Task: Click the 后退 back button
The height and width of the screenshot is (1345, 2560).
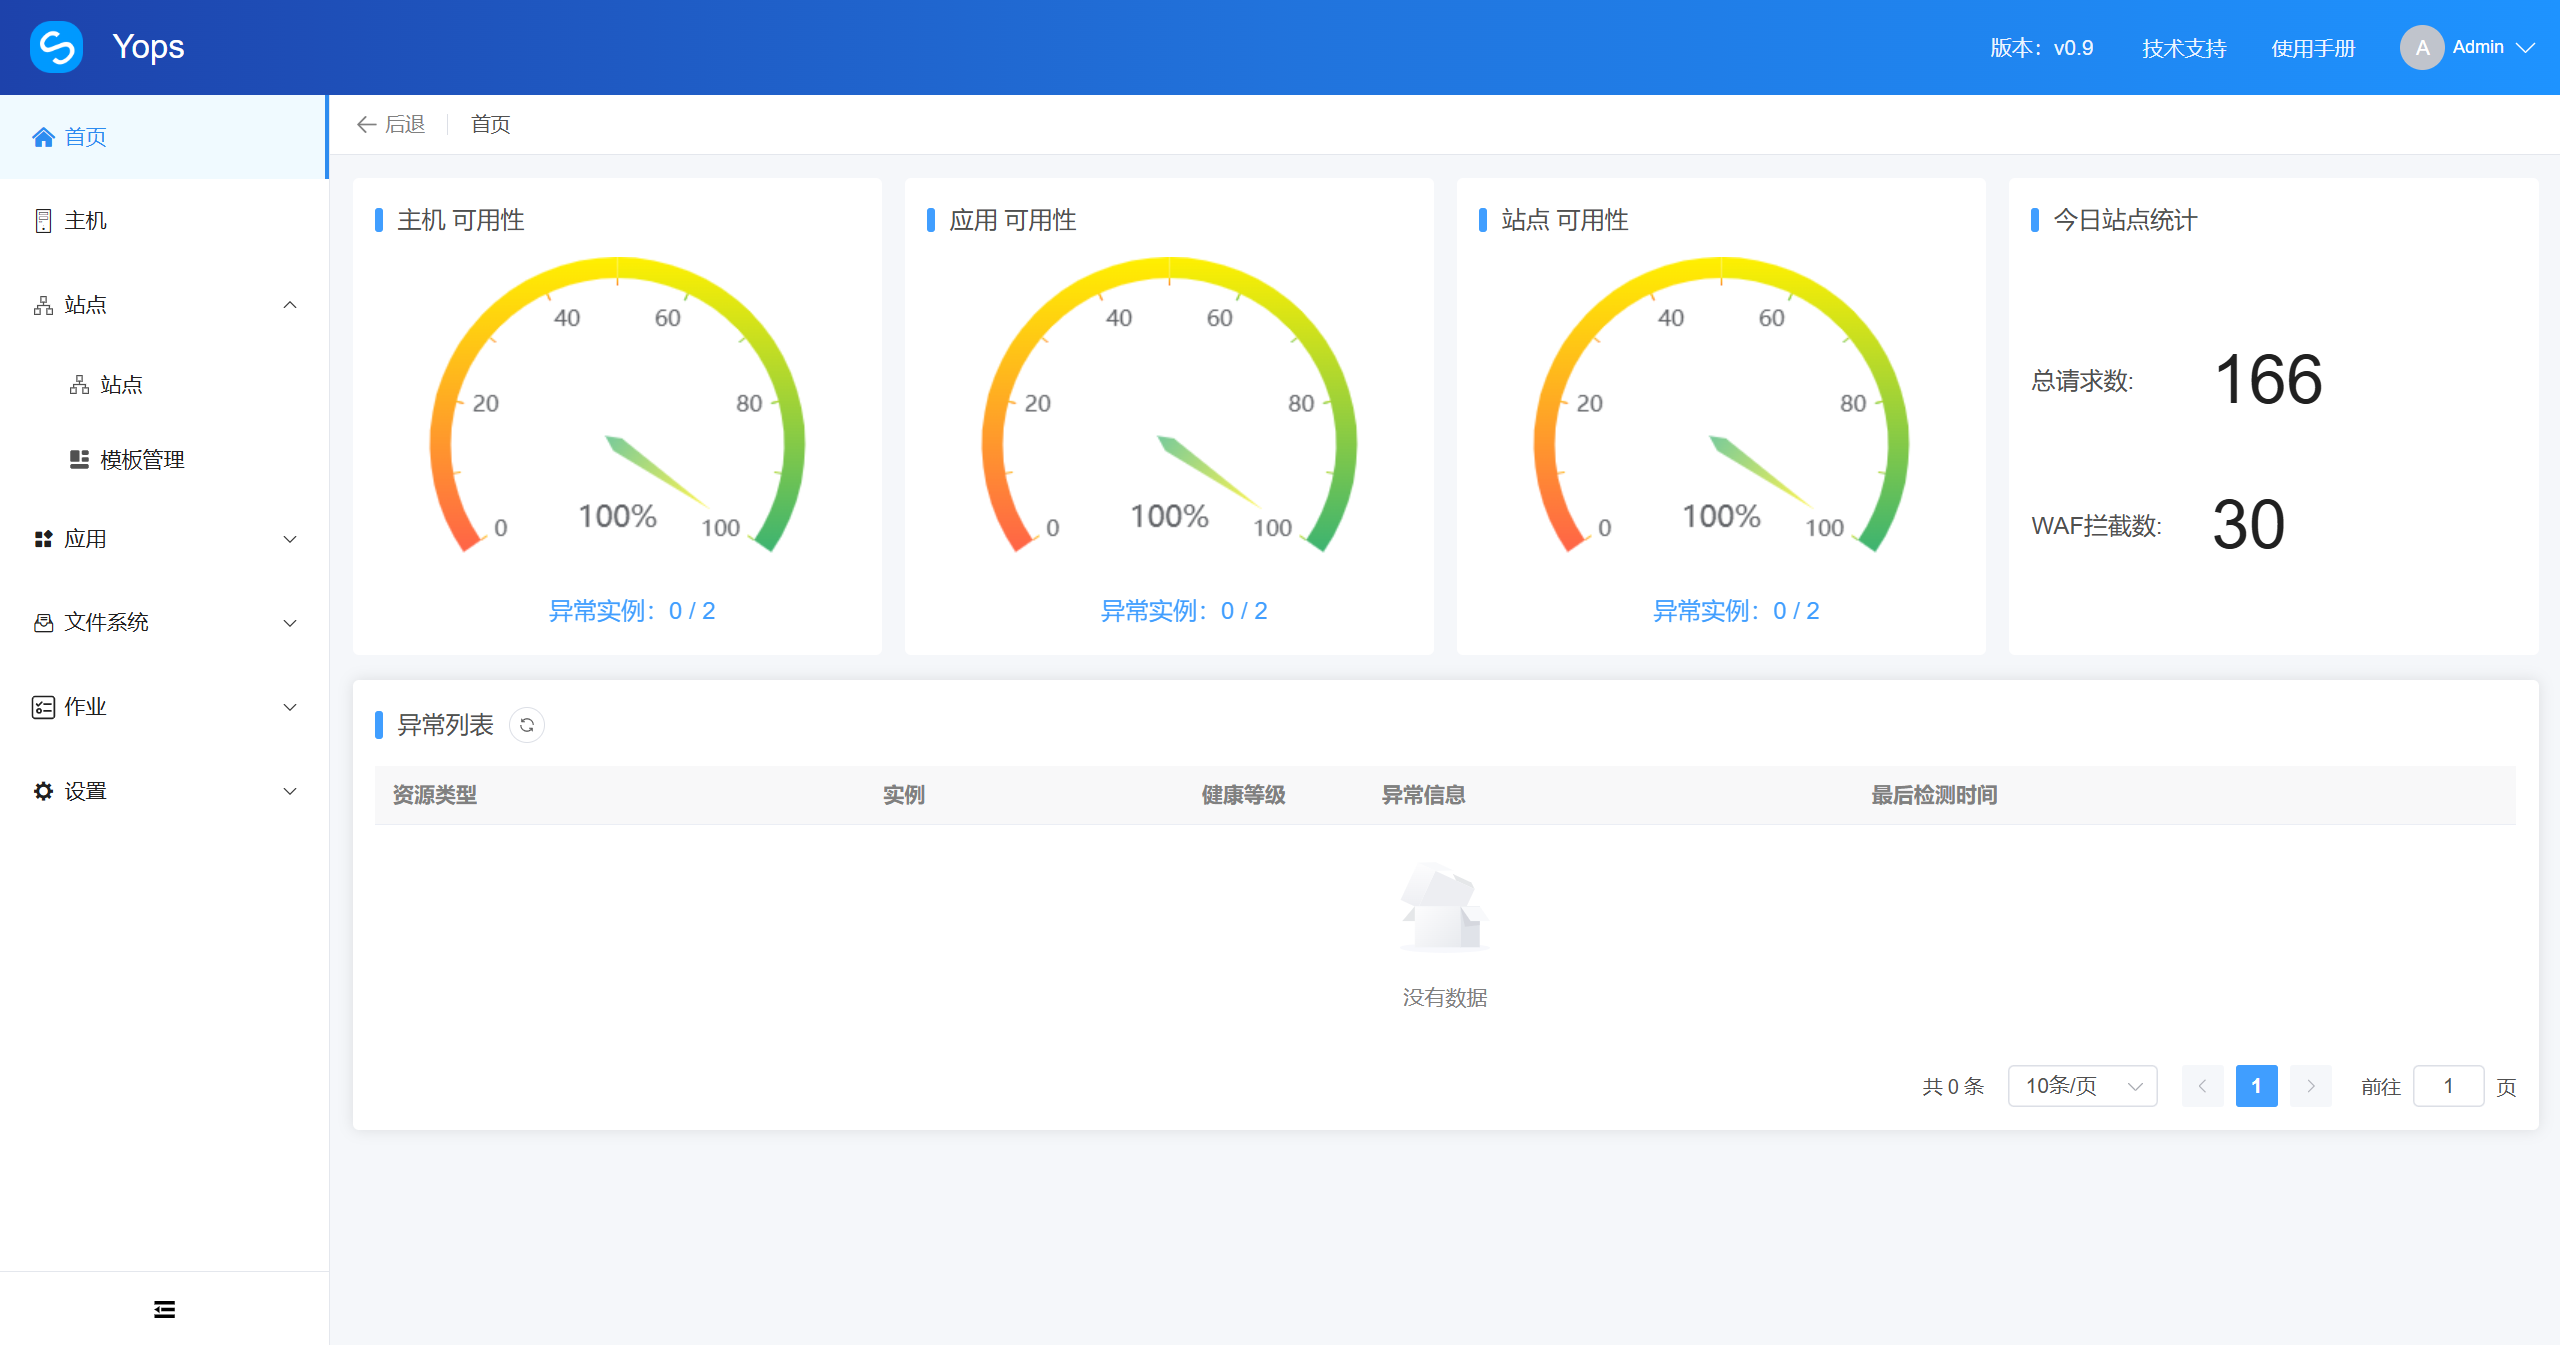Action: (391, 124)
